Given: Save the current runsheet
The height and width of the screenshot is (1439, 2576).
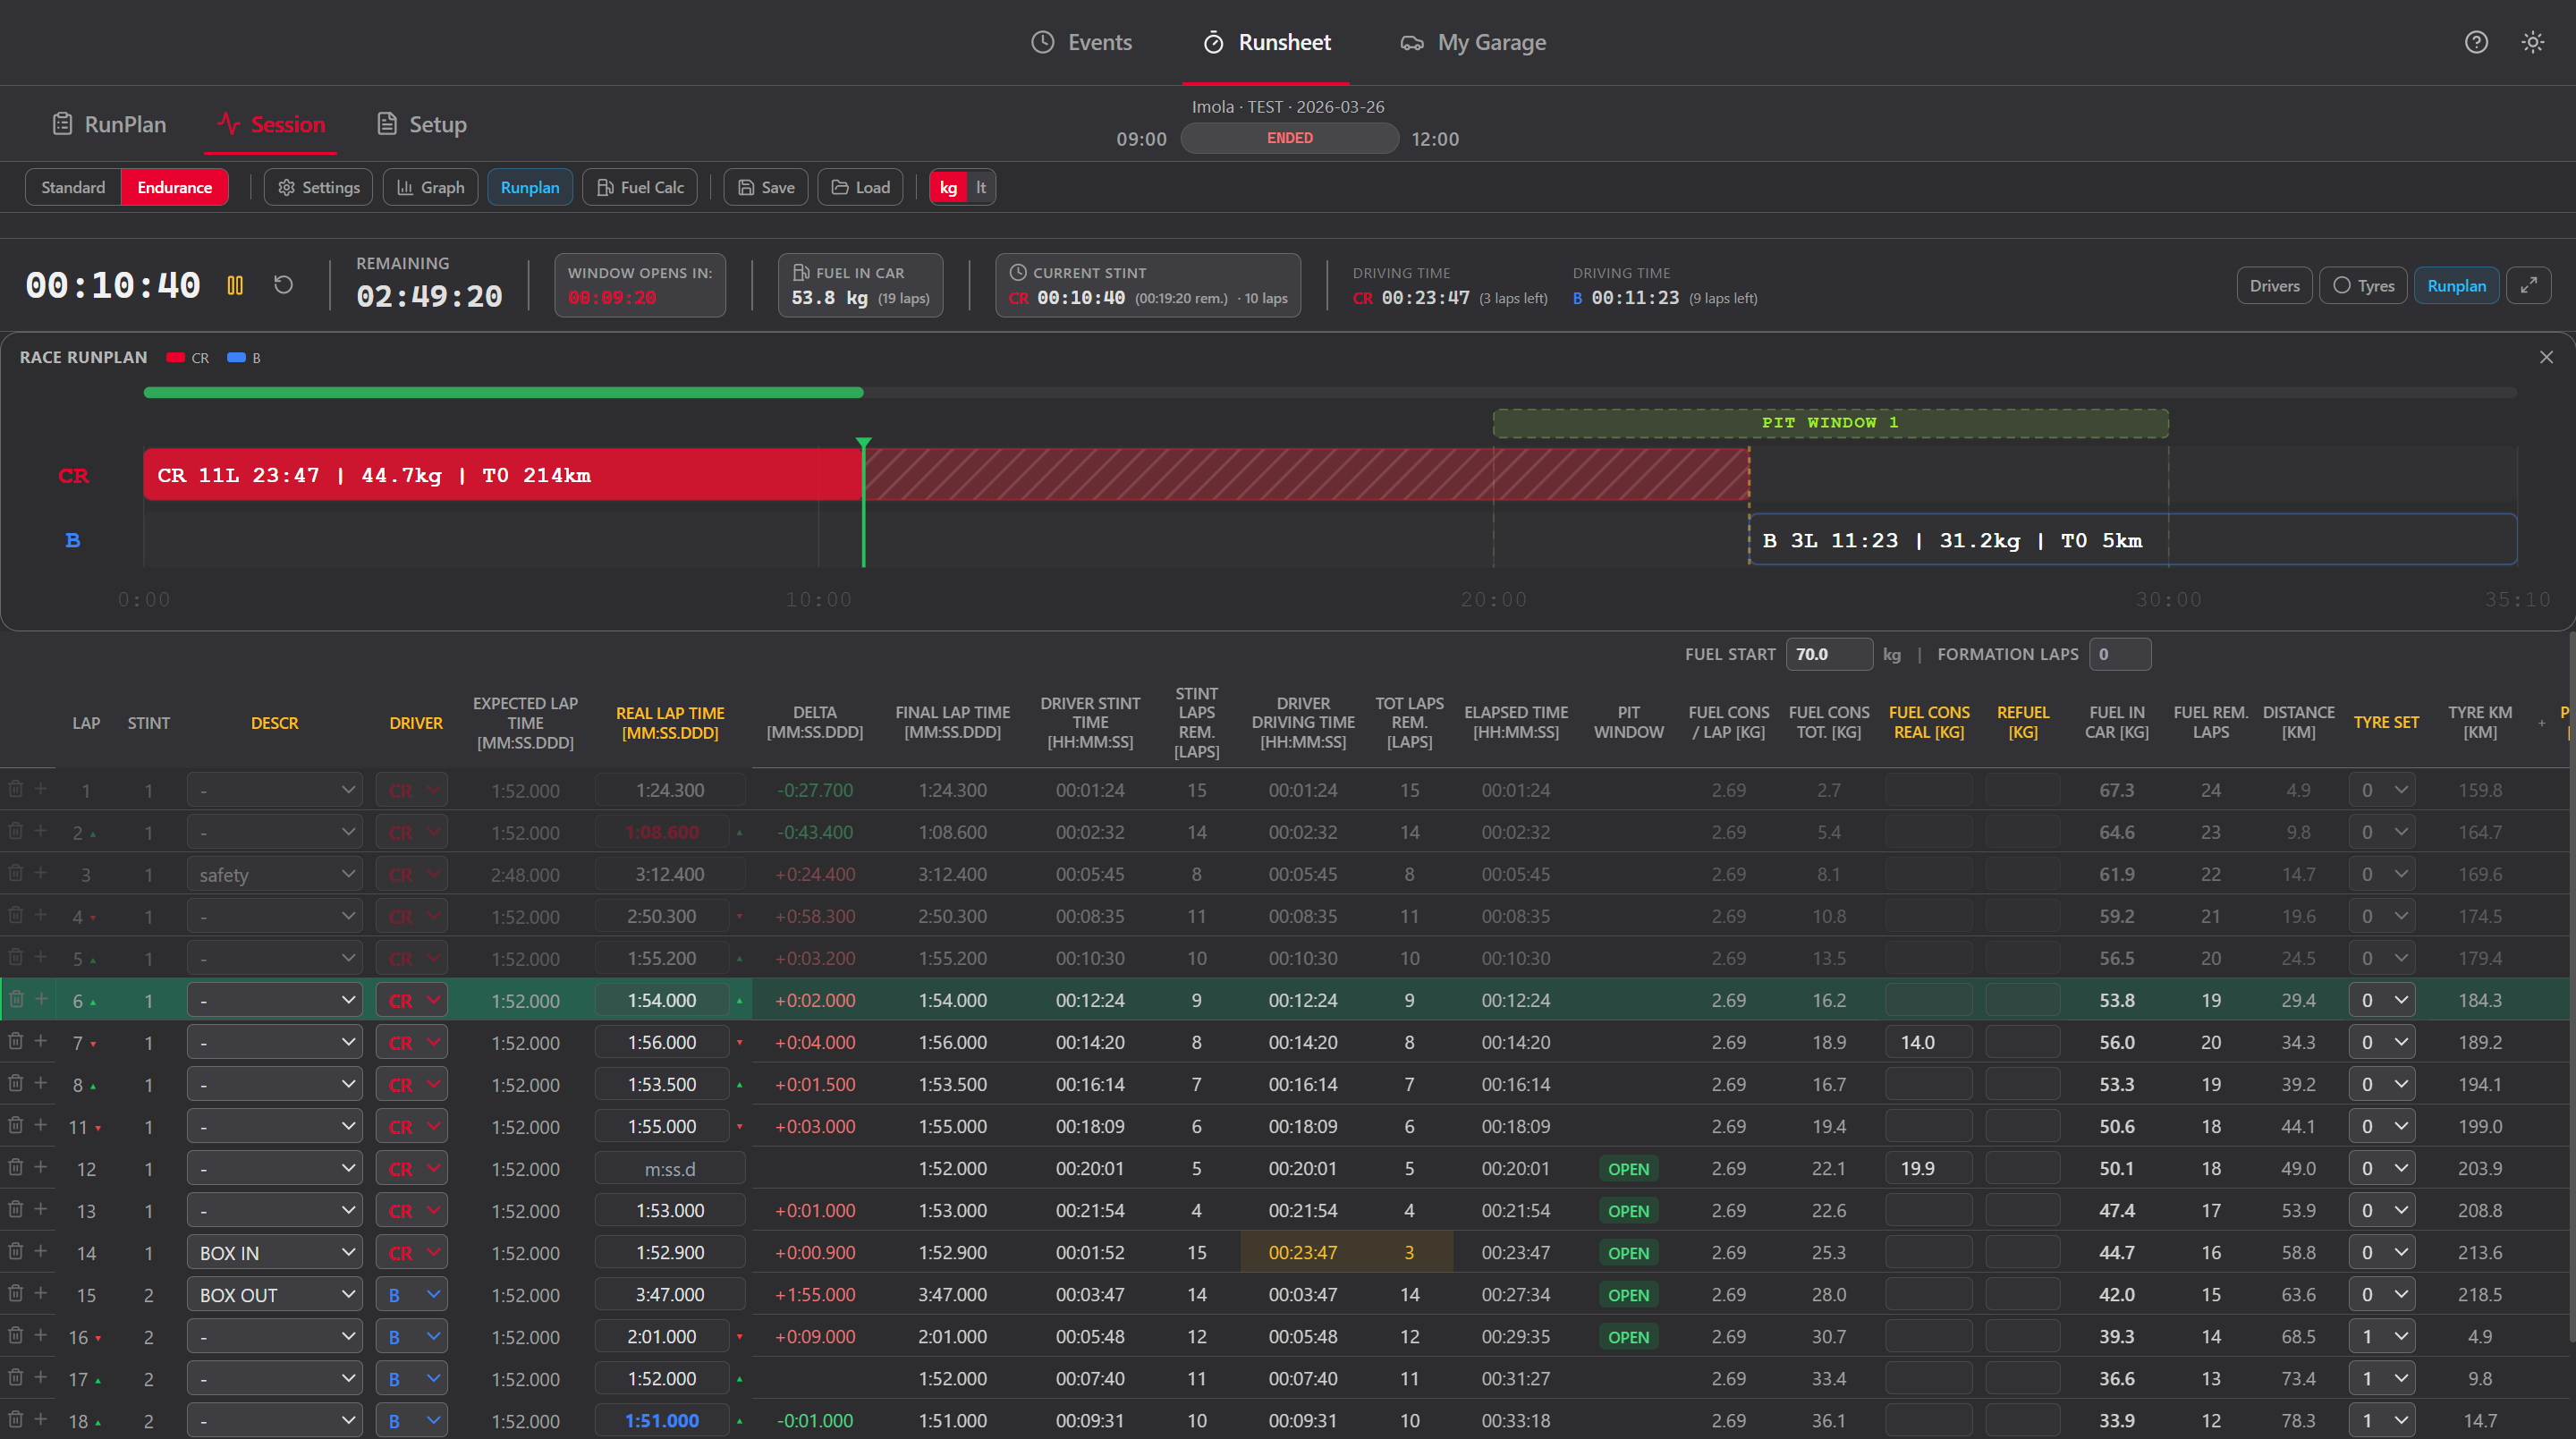Looking at the screenshot, I should pos(765,187).
